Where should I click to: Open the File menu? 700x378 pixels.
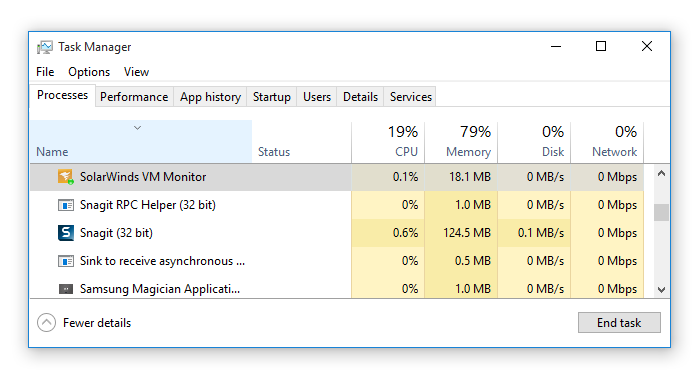[45, 72]
